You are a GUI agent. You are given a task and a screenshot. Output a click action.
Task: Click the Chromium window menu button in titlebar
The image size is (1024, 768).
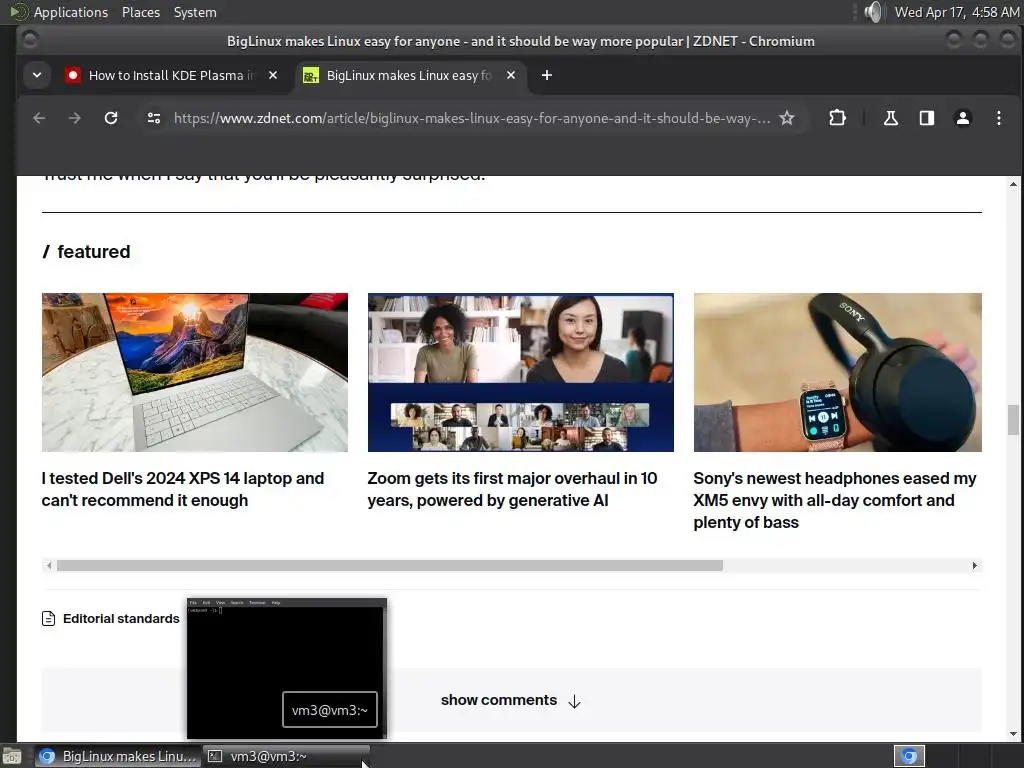(x=29, y=40)
